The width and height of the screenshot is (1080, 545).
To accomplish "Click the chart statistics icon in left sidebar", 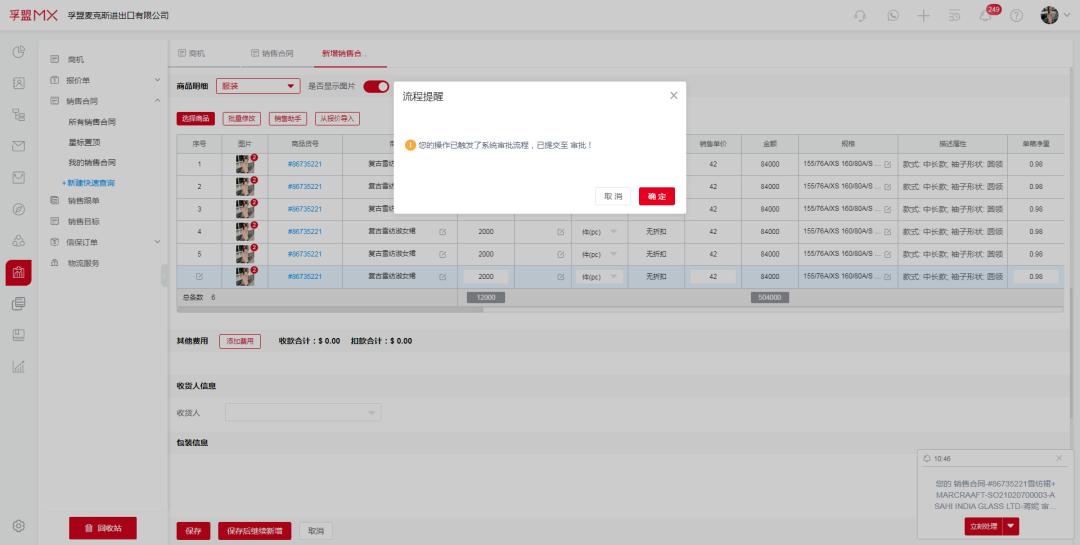I will click(x=18, y=366).
